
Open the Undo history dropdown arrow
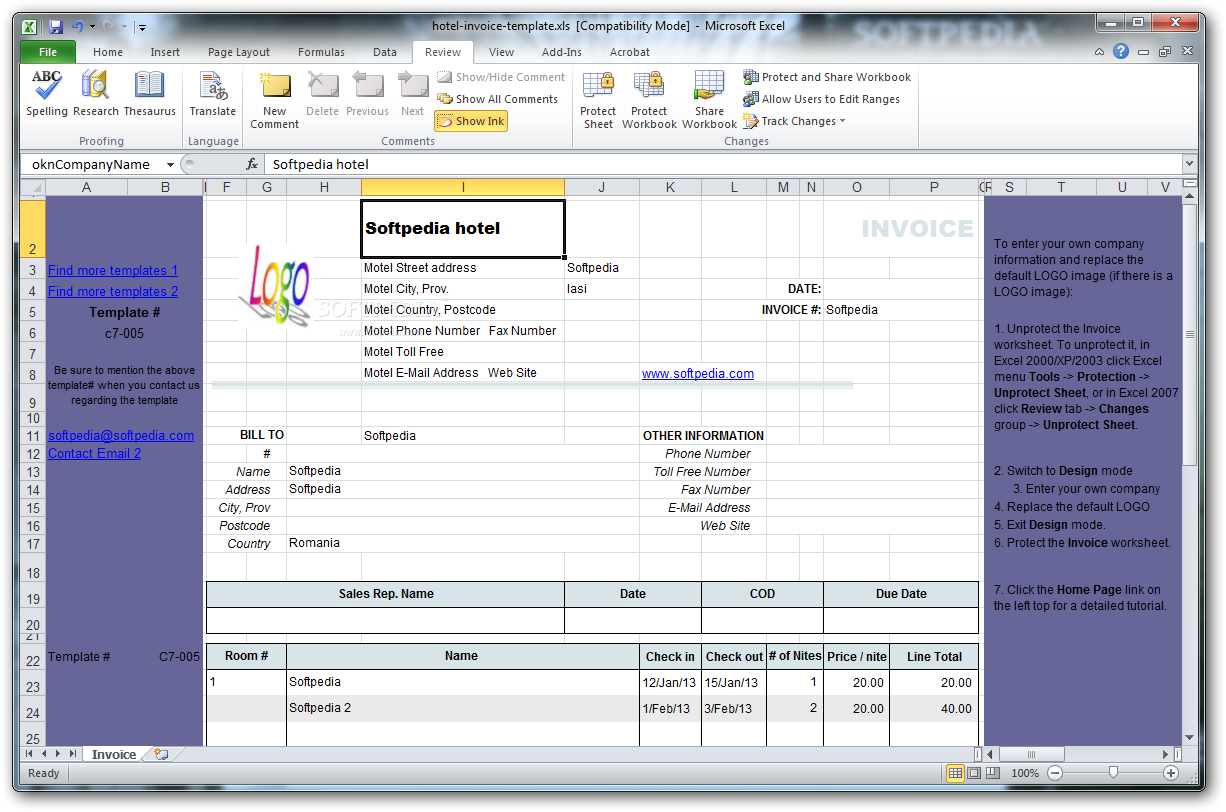(x=92, y=27)
